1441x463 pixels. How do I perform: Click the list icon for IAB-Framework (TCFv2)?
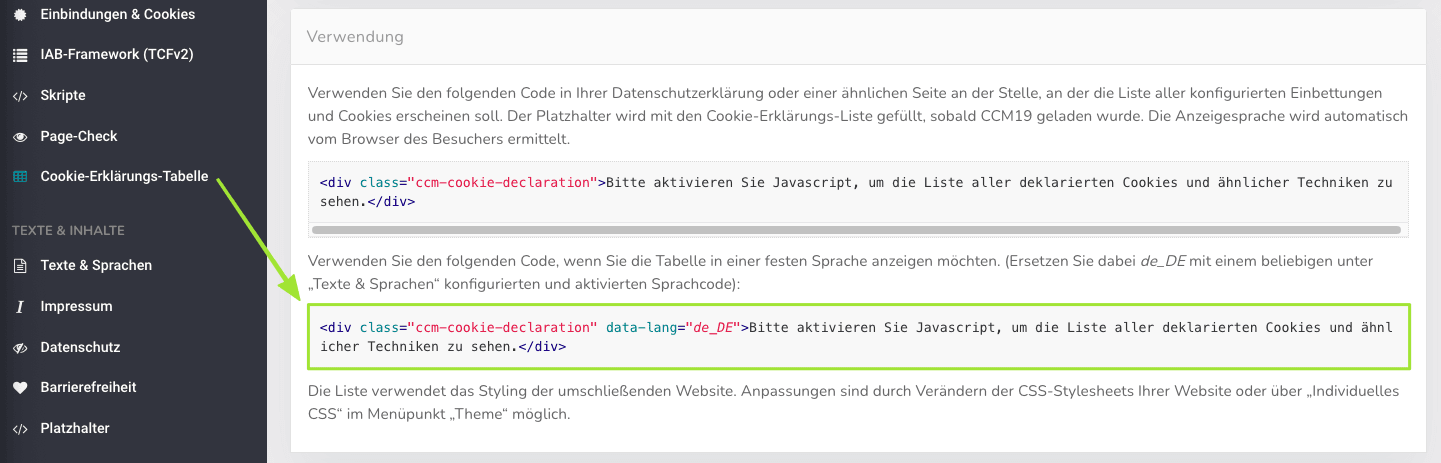tap(20, 55)
